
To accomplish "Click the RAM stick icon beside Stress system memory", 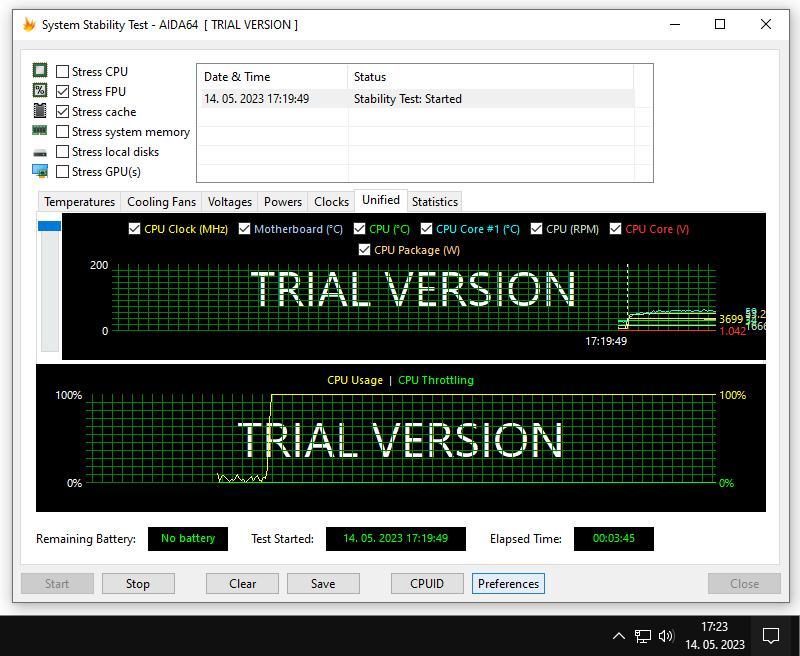I will pyautogui.click(x=40, y=131).
